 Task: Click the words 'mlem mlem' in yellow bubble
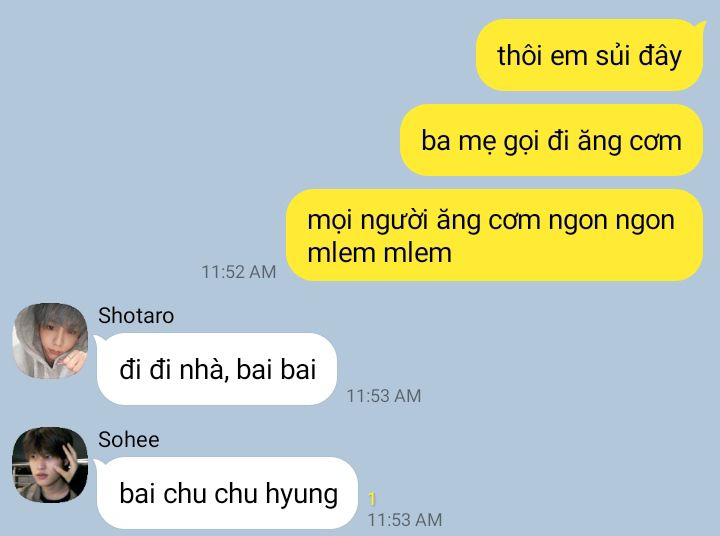[x=380, y=253]
